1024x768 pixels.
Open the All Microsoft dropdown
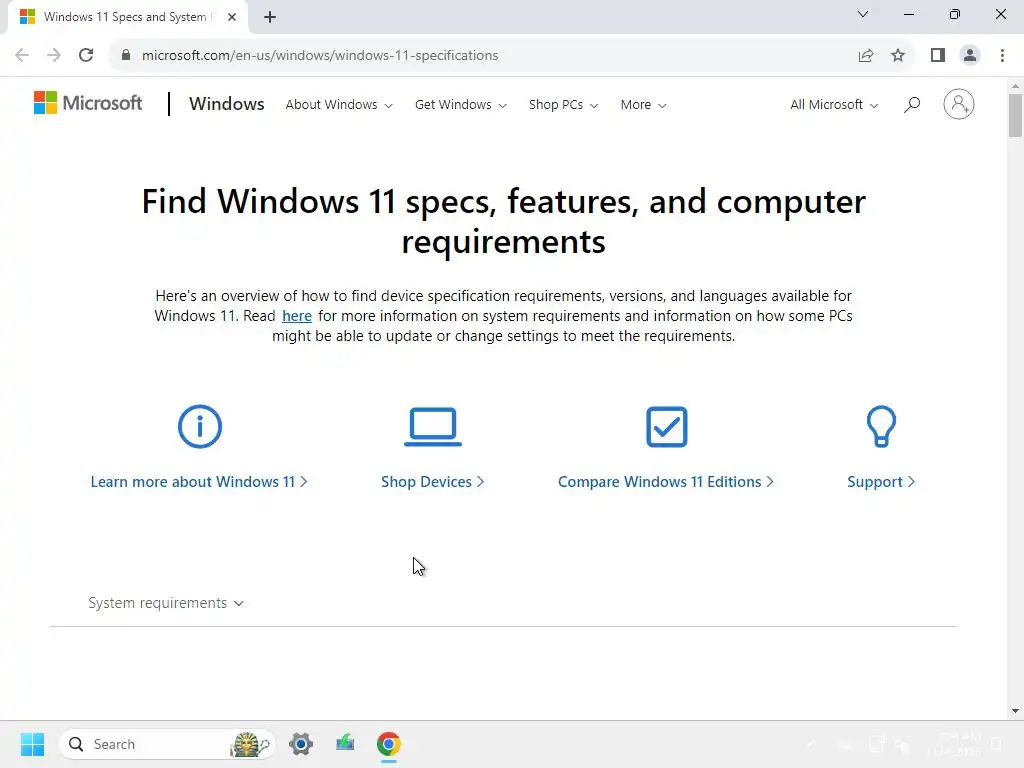pyautogui.click(x=834, y=104)
